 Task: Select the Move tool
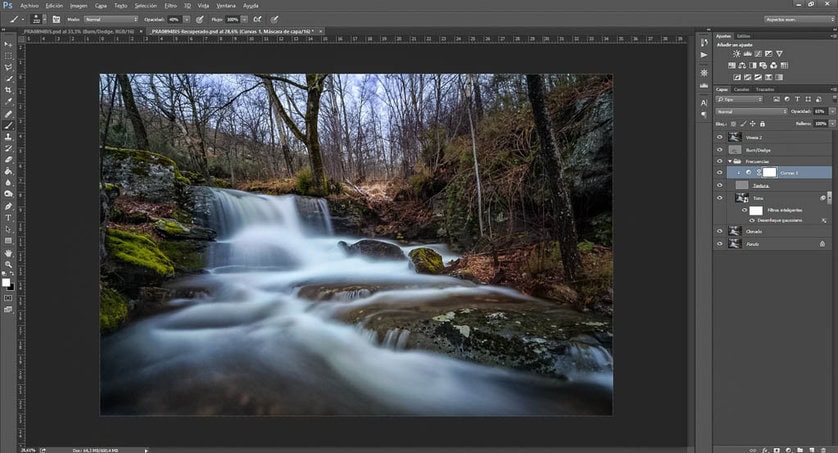click(x=9, y=43)
